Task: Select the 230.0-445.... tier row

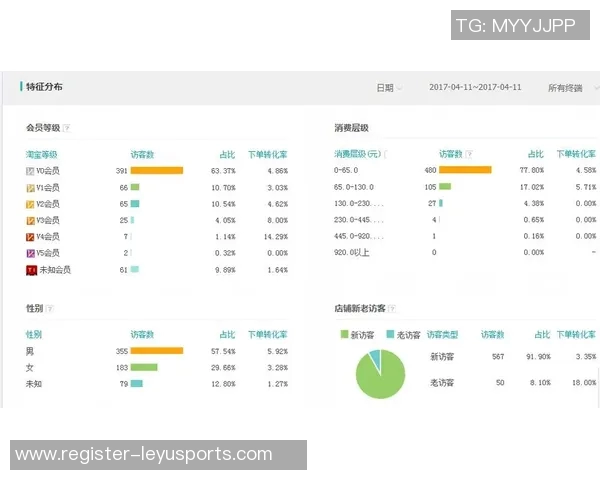Action: [x=359, y=220]
